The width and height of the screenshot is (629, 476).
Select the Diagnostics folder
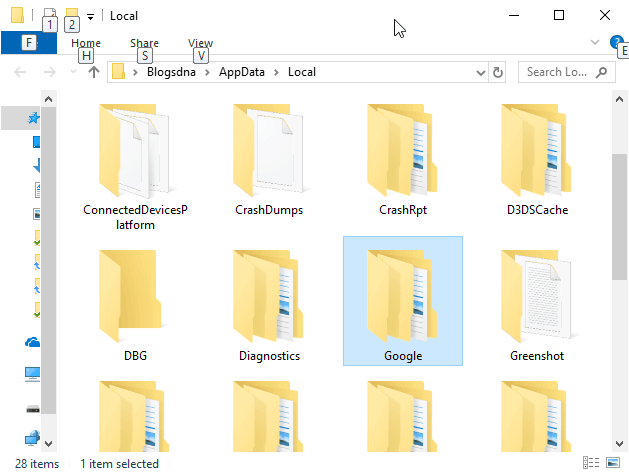(269, 306)
